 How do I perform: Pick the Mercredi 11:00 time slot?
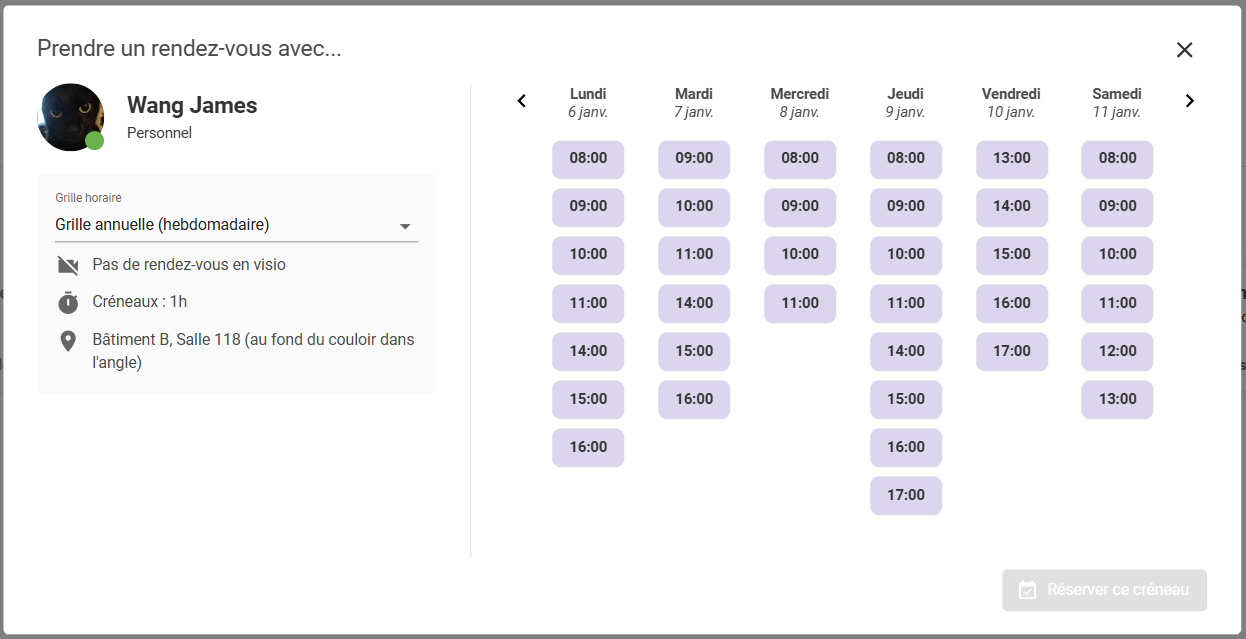(800, 303)
